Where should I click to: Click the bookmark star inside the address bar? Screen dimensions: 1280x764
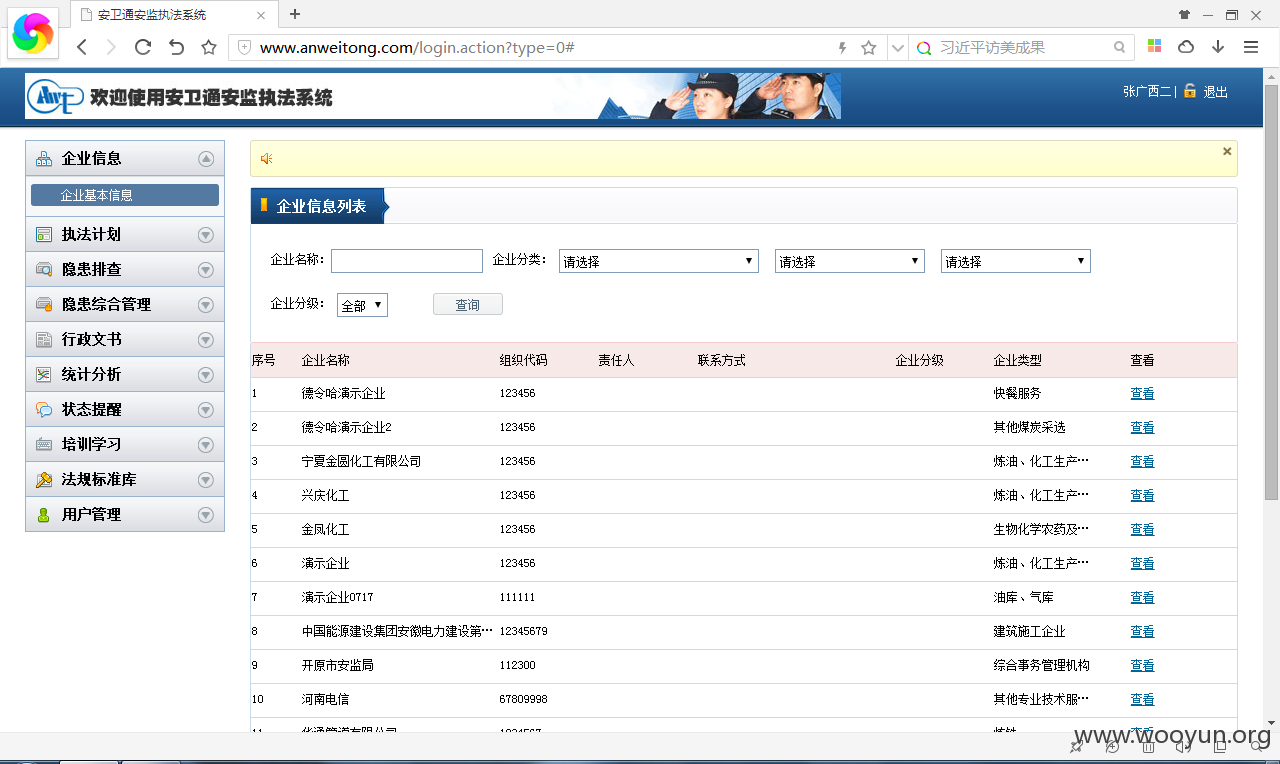(869, 47)
